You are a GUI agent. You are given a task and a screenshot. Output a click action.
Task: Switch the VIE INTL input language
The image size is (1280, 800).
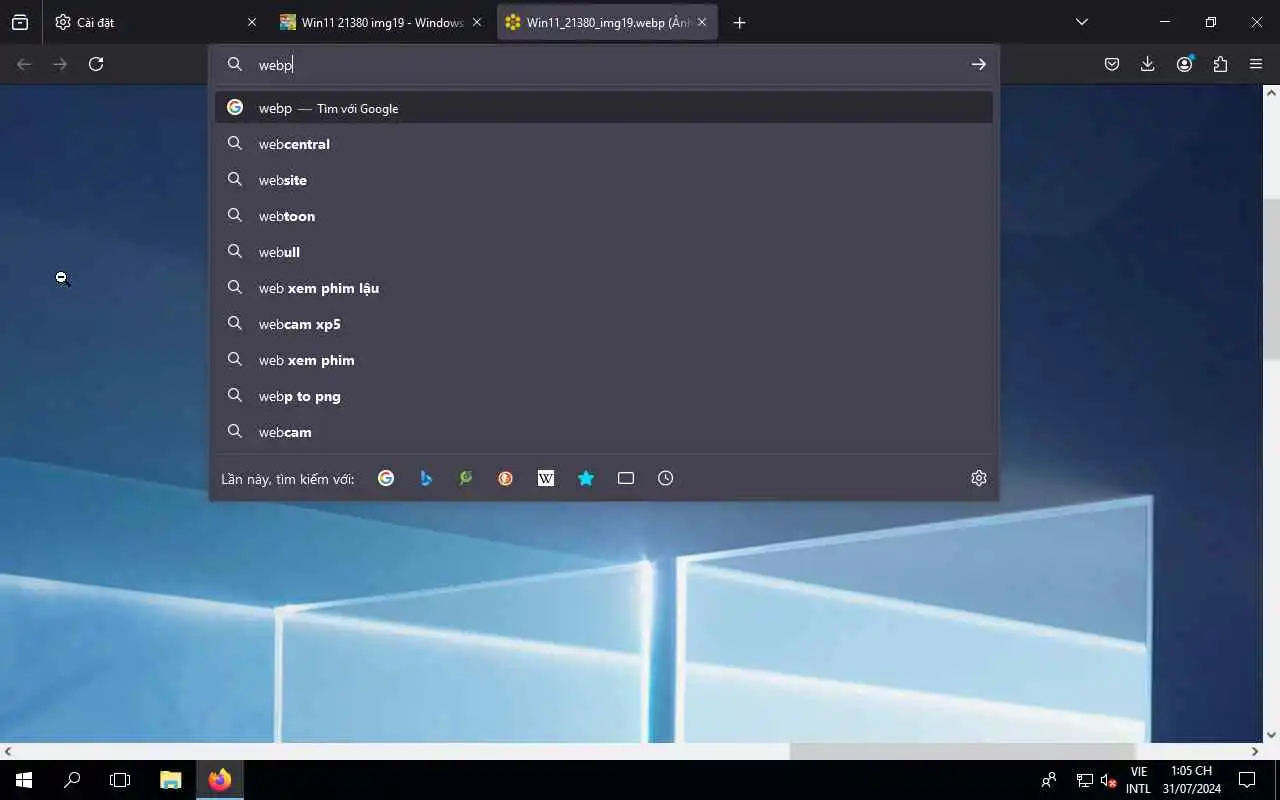point(1138,780)
